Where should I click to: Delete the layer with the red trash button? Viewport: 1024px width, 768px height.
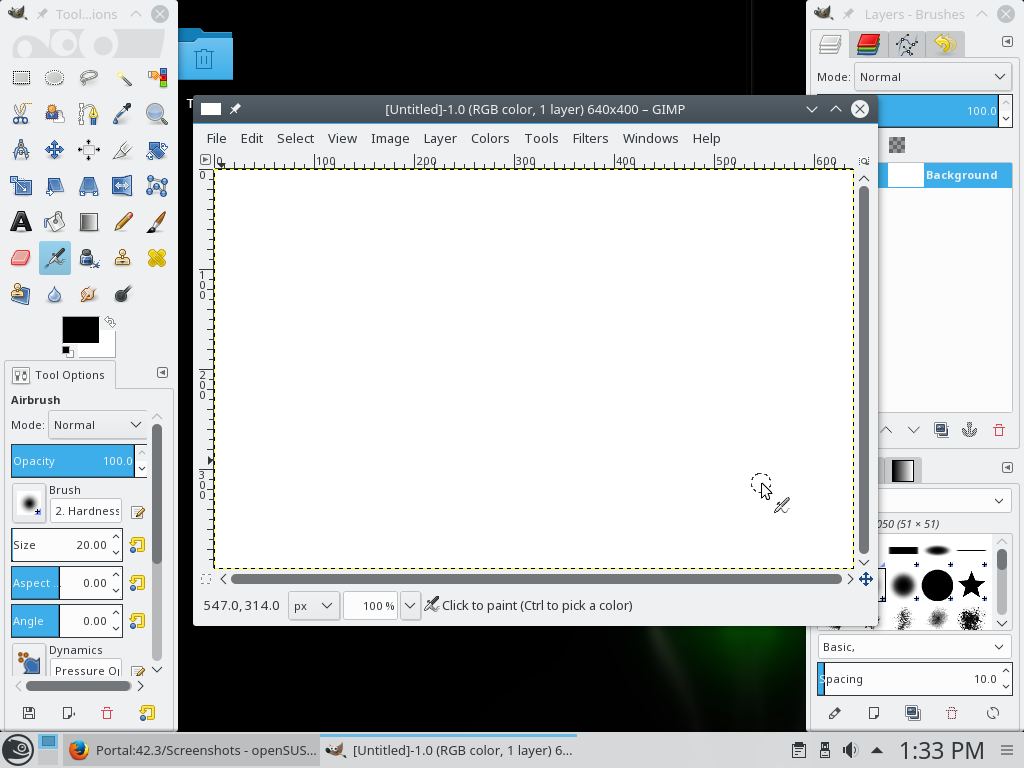coord(998,430)
